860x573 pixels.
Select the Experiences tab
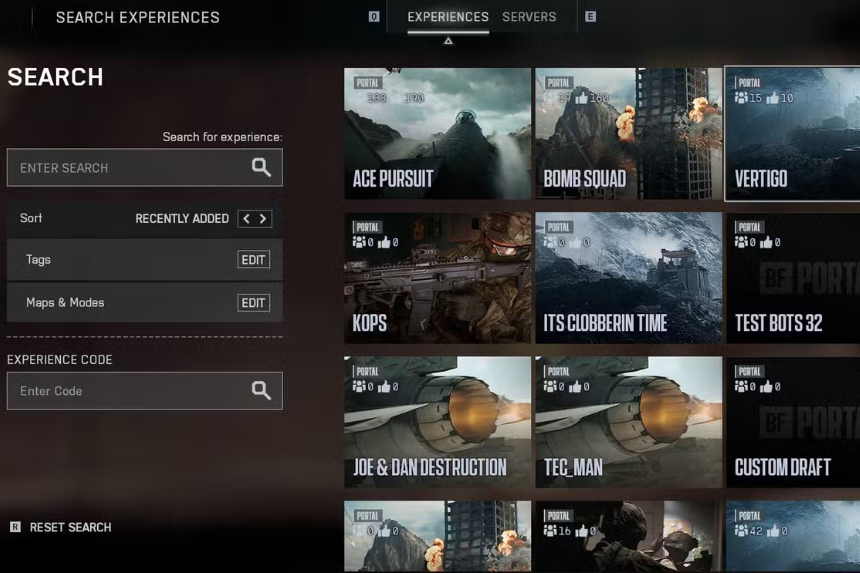tap(448, 17)
